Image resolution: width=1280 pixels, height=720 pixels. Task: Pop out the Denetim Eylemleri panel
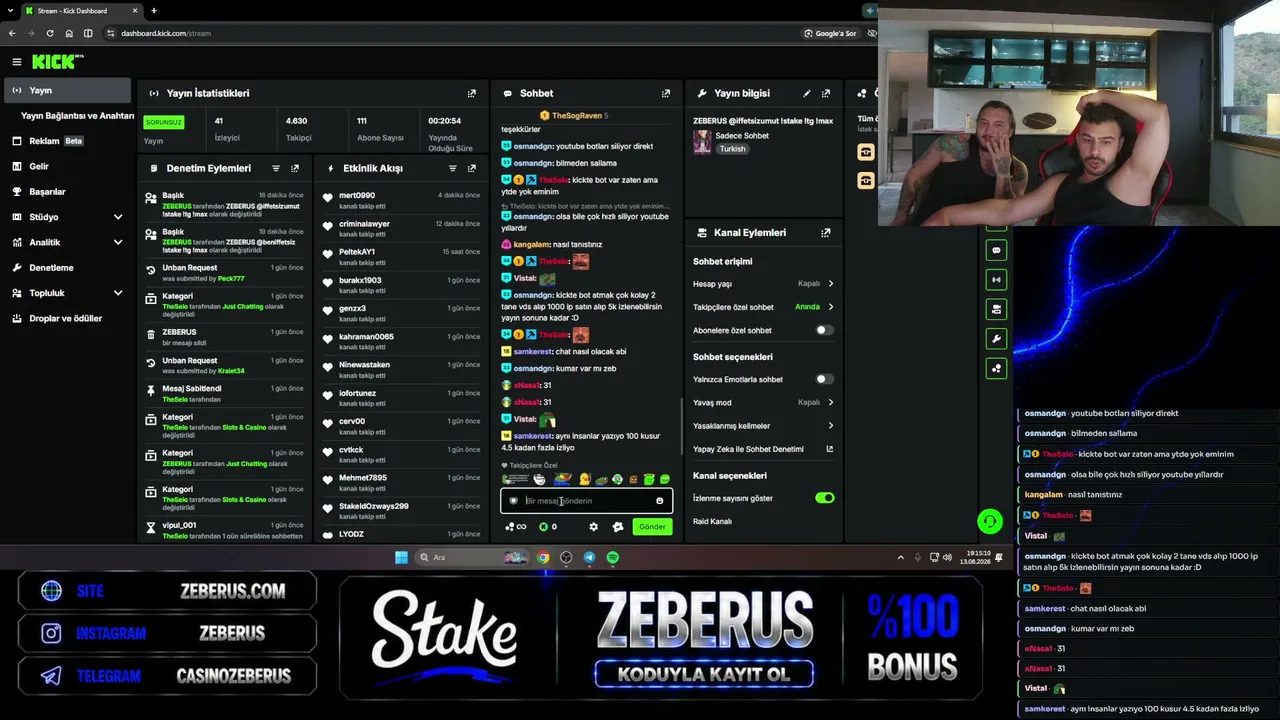pyautogui.click(x=295, y=168)
